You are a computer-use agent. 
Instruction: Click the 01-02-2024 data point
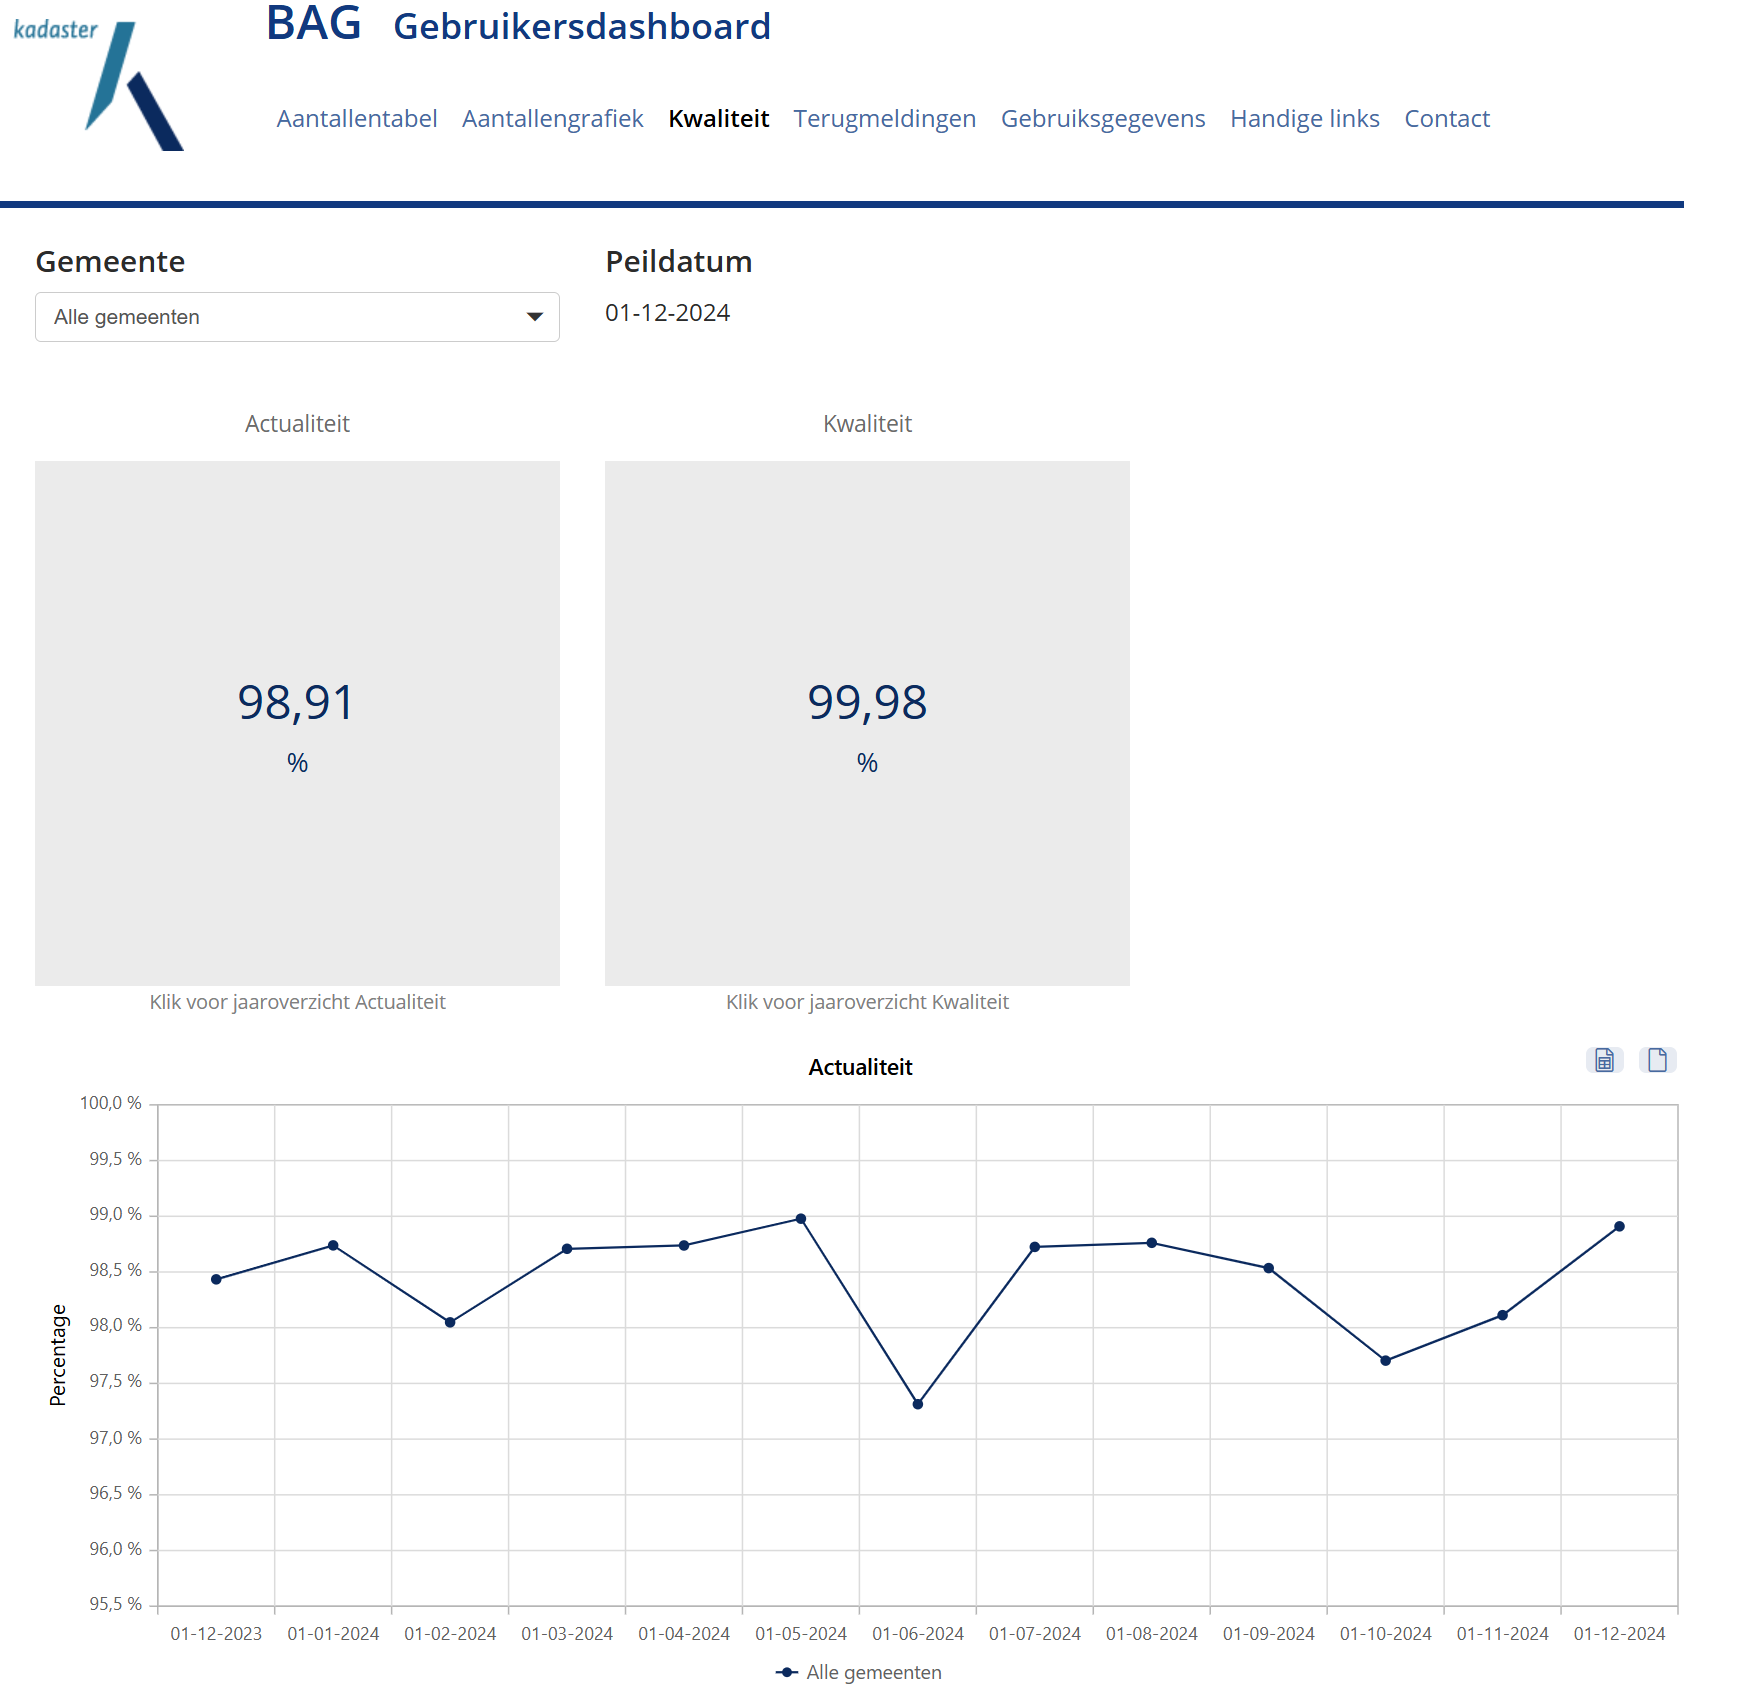click(450, 1322)
